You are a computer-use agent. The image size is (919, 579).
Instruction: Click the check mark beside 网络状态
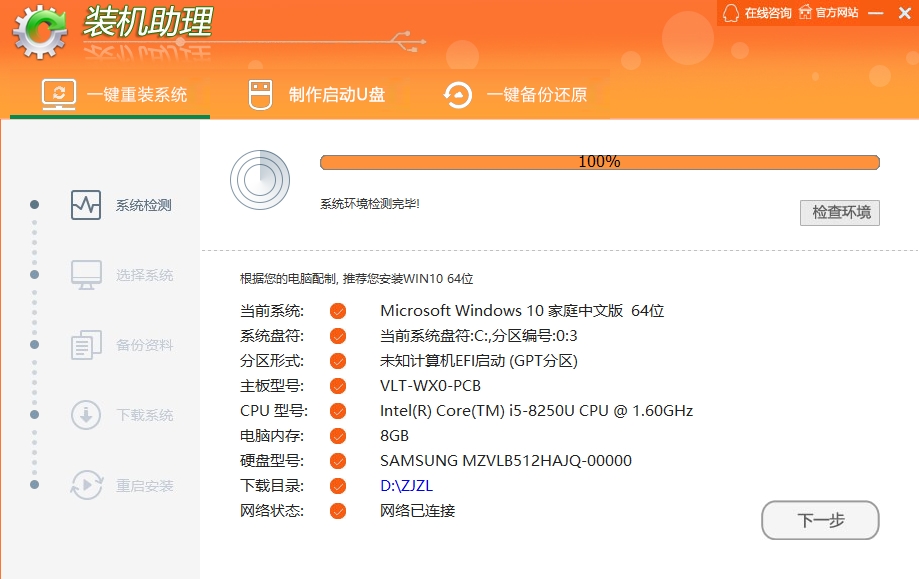pyautogui.click(x=338, y=512)
